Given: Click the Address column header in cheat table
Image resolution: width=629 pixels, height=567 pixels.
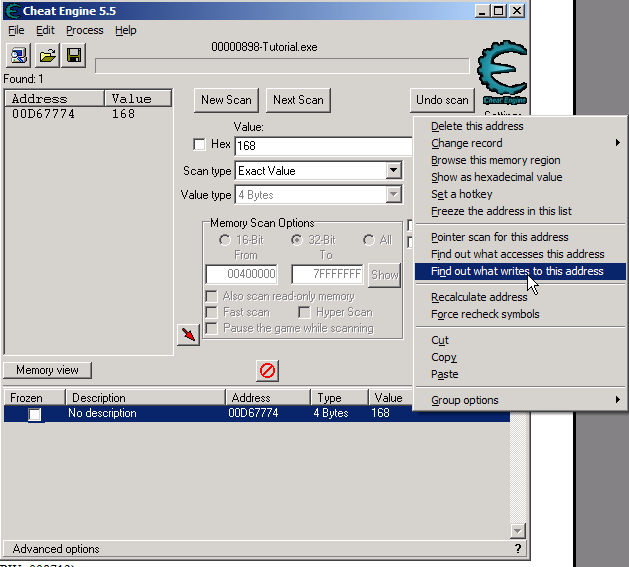Looking at the screenshot, I should [268, 398].
